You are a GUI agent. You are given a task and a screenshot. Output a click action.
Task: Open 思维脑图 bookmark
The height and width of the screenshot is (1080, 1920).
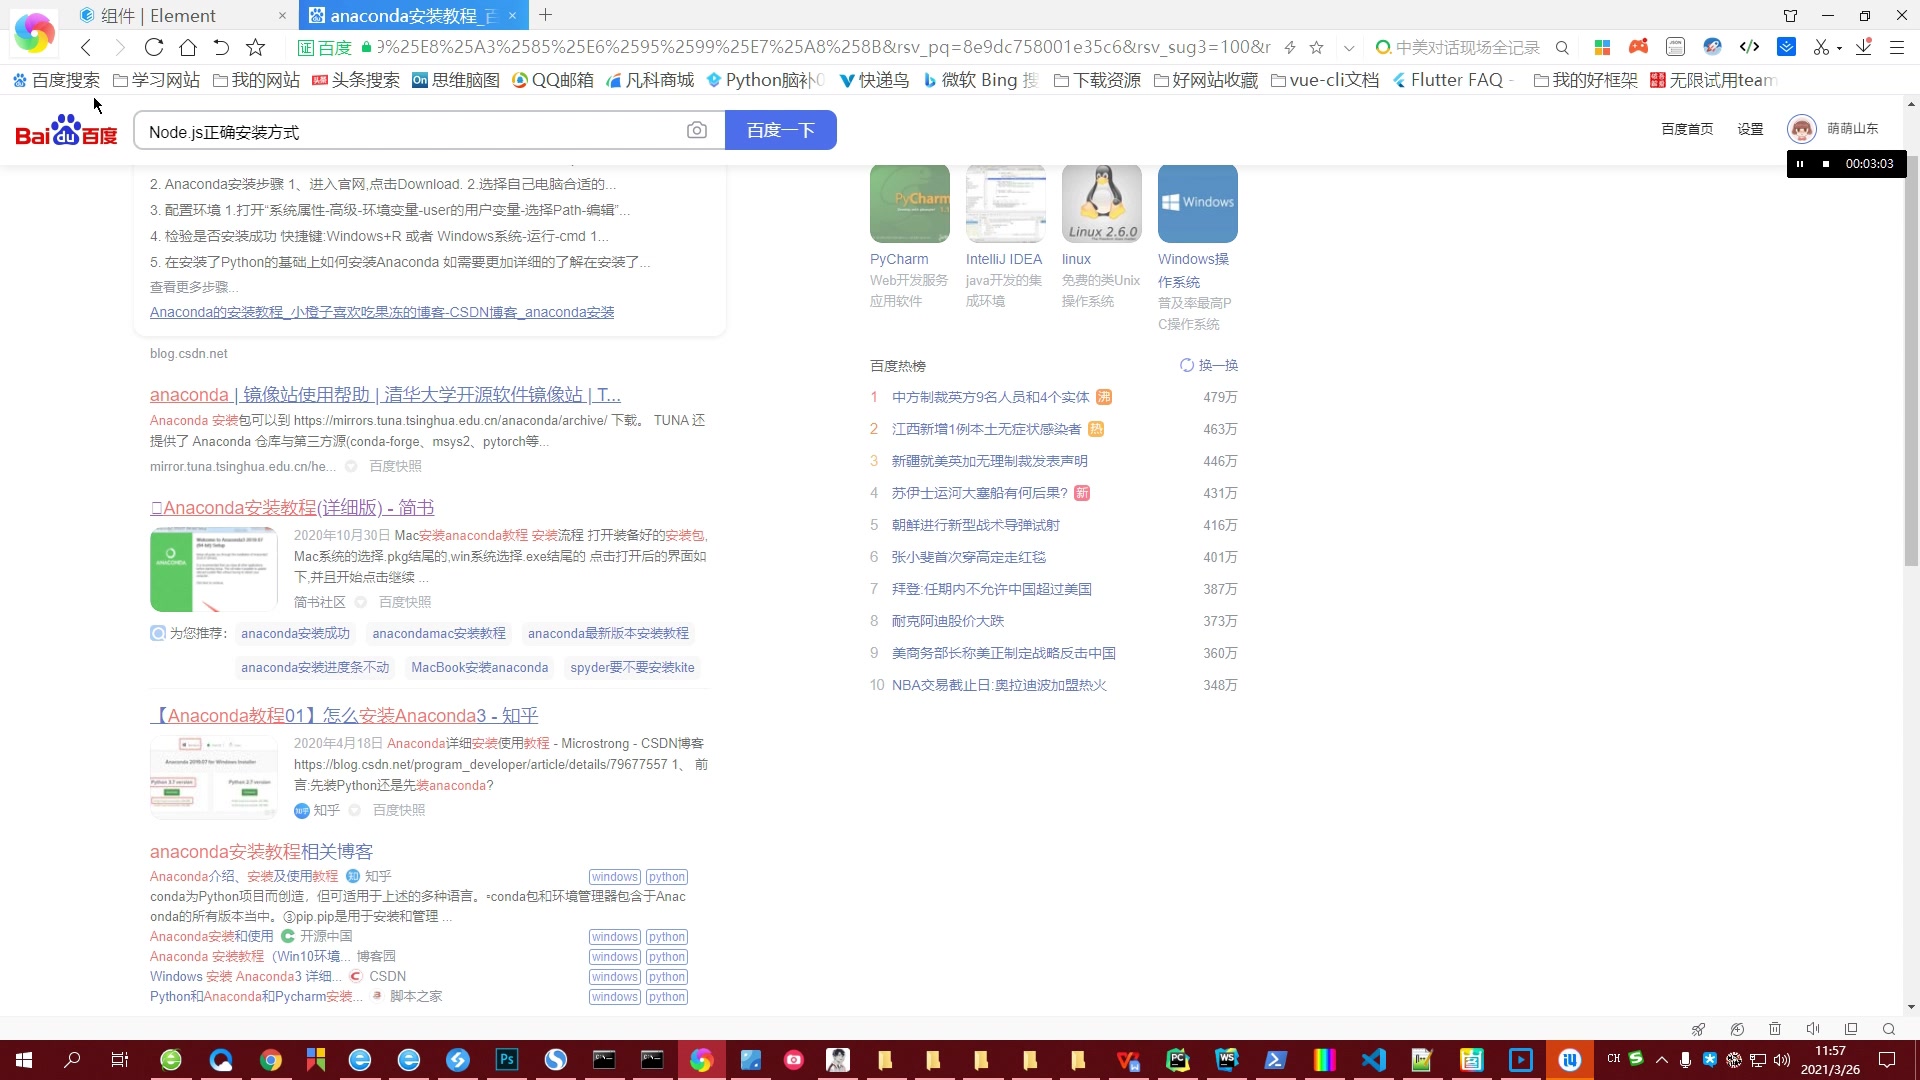456,80
